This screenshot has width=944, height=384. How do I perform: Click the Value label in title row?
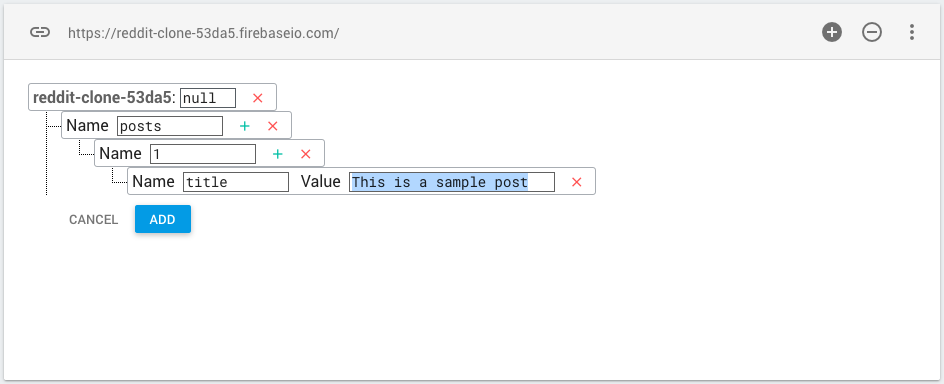click(320, 181)
